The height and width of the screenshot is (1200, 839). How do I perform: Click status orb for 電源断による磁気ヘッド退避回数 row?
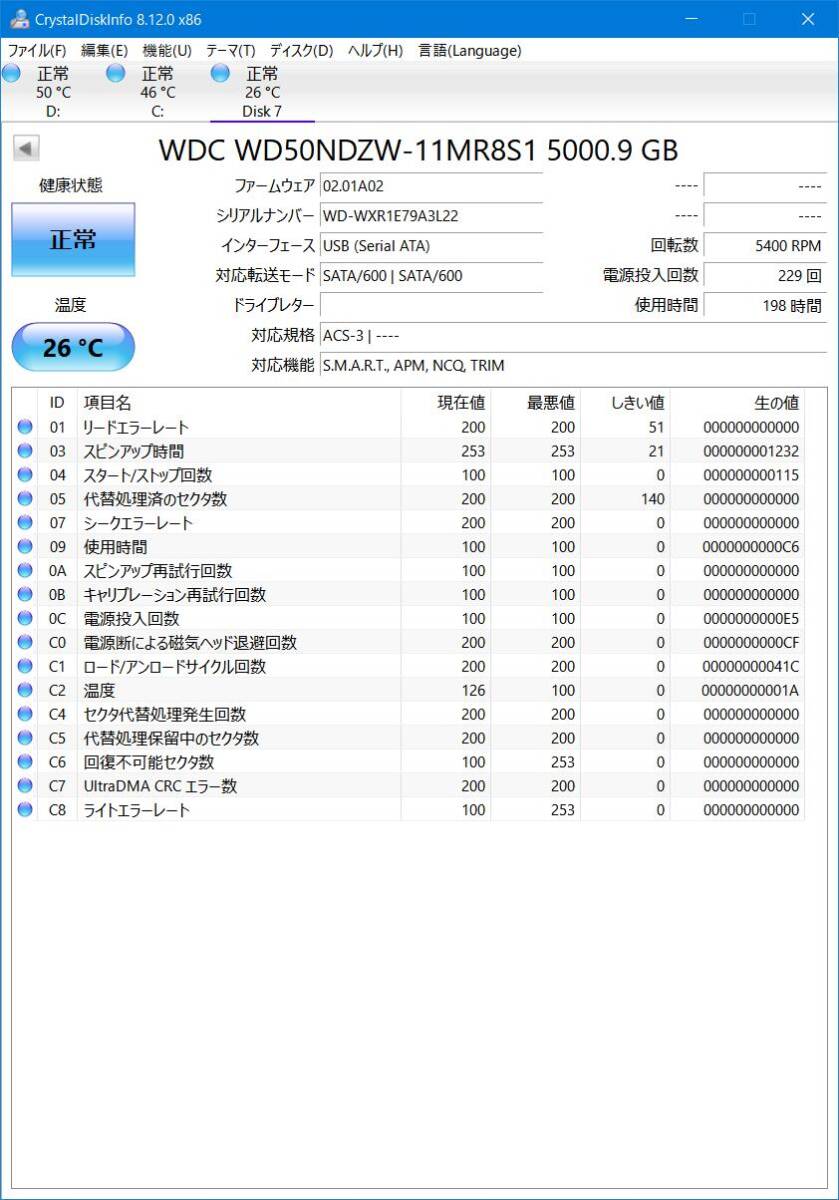pyautogui.click(x=25, y=643)
